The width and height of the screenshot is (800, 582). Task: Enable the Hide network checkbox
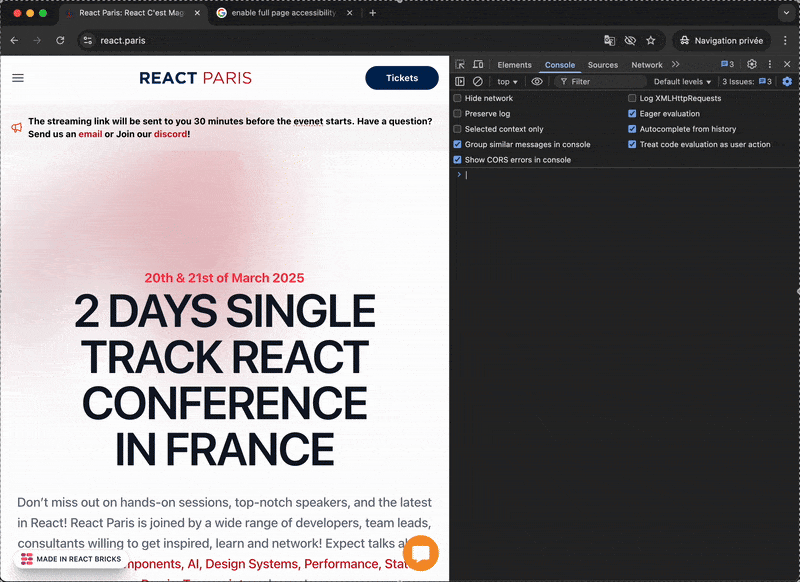coord(457,98)
